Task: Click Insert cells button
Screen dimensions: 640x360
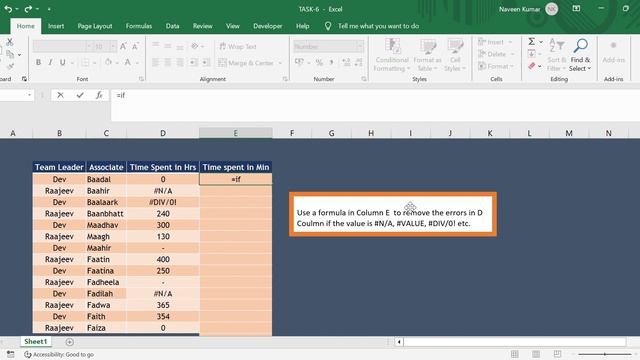Action: click(x=496, y=42)
